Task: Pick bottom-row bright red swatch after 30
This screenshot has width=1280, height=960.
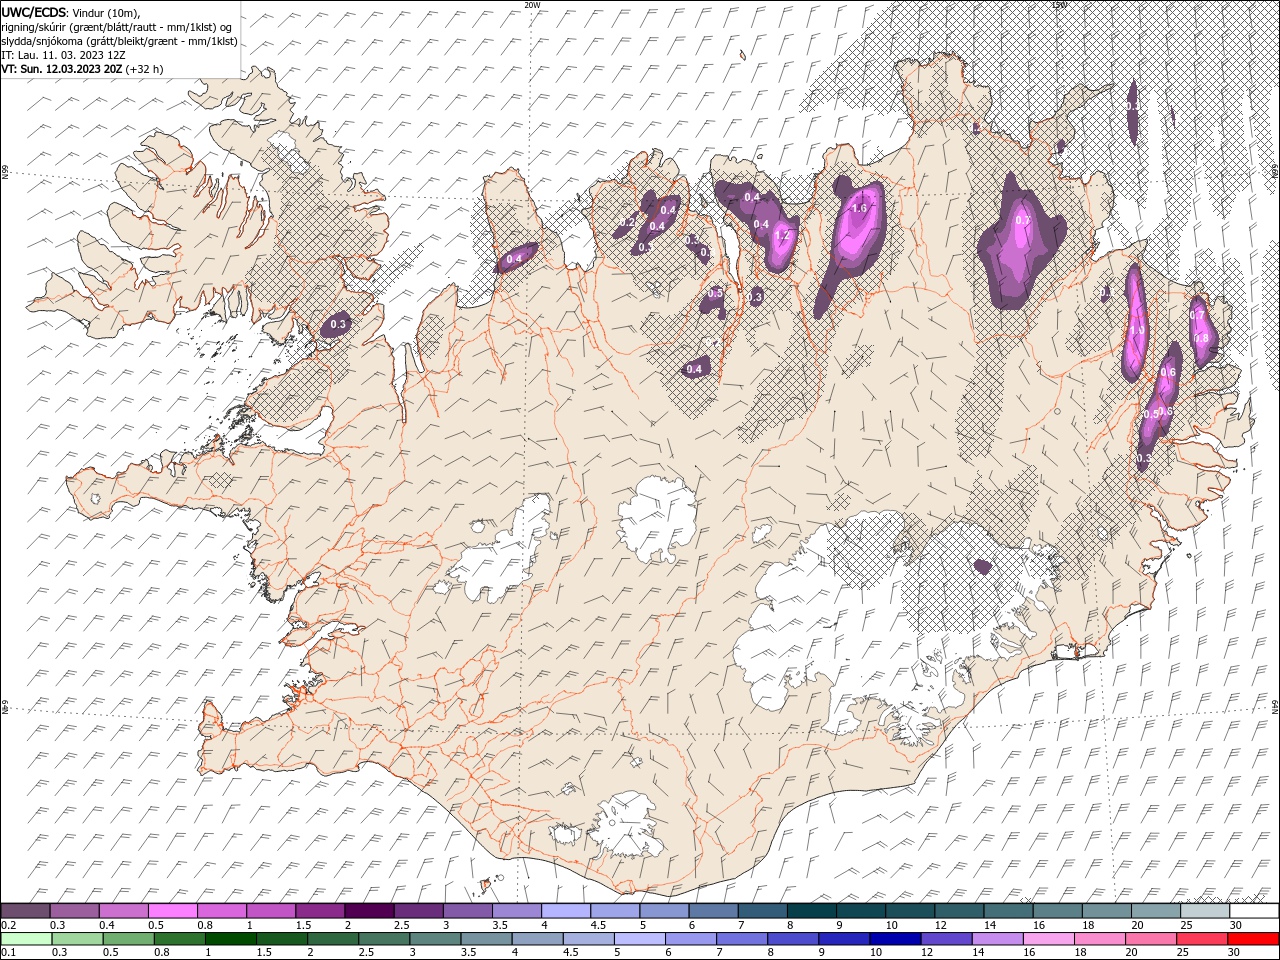Action: (1254, 938)
